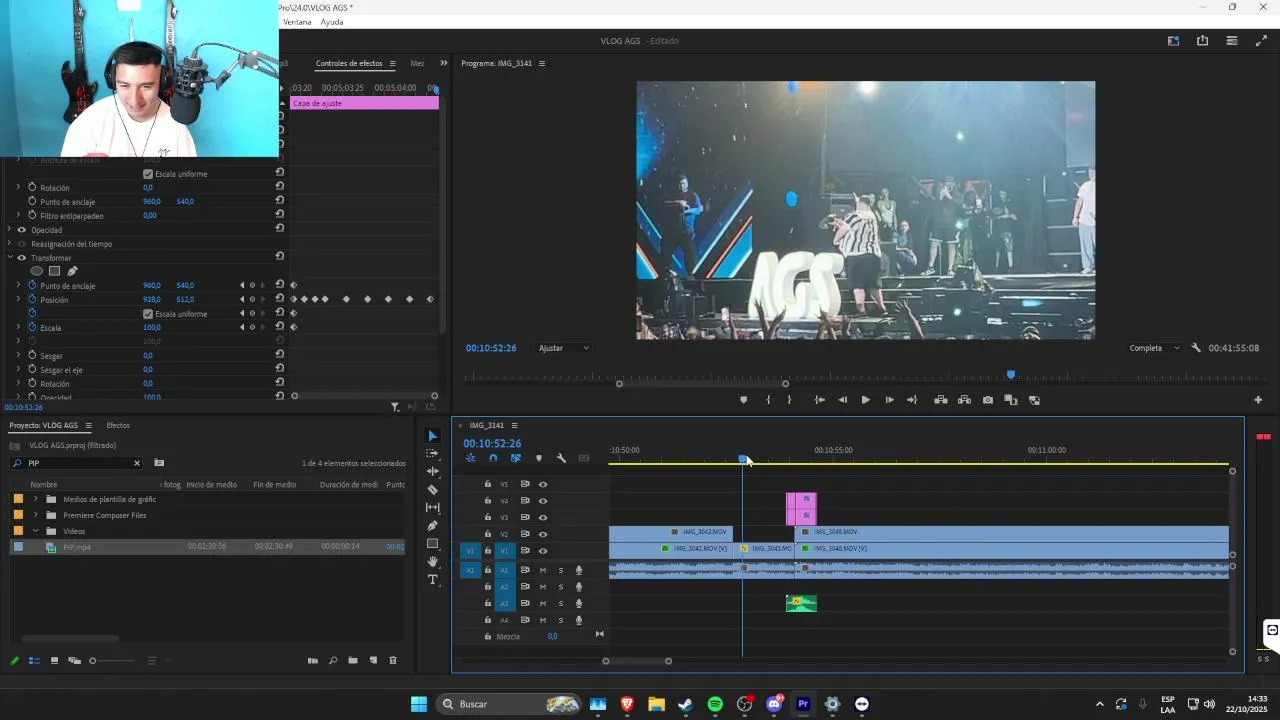The height and width of the screenshot is (720, 1280).
Task: Expand Medios de plantilla de gráfic bin
Action: [36, 499]
